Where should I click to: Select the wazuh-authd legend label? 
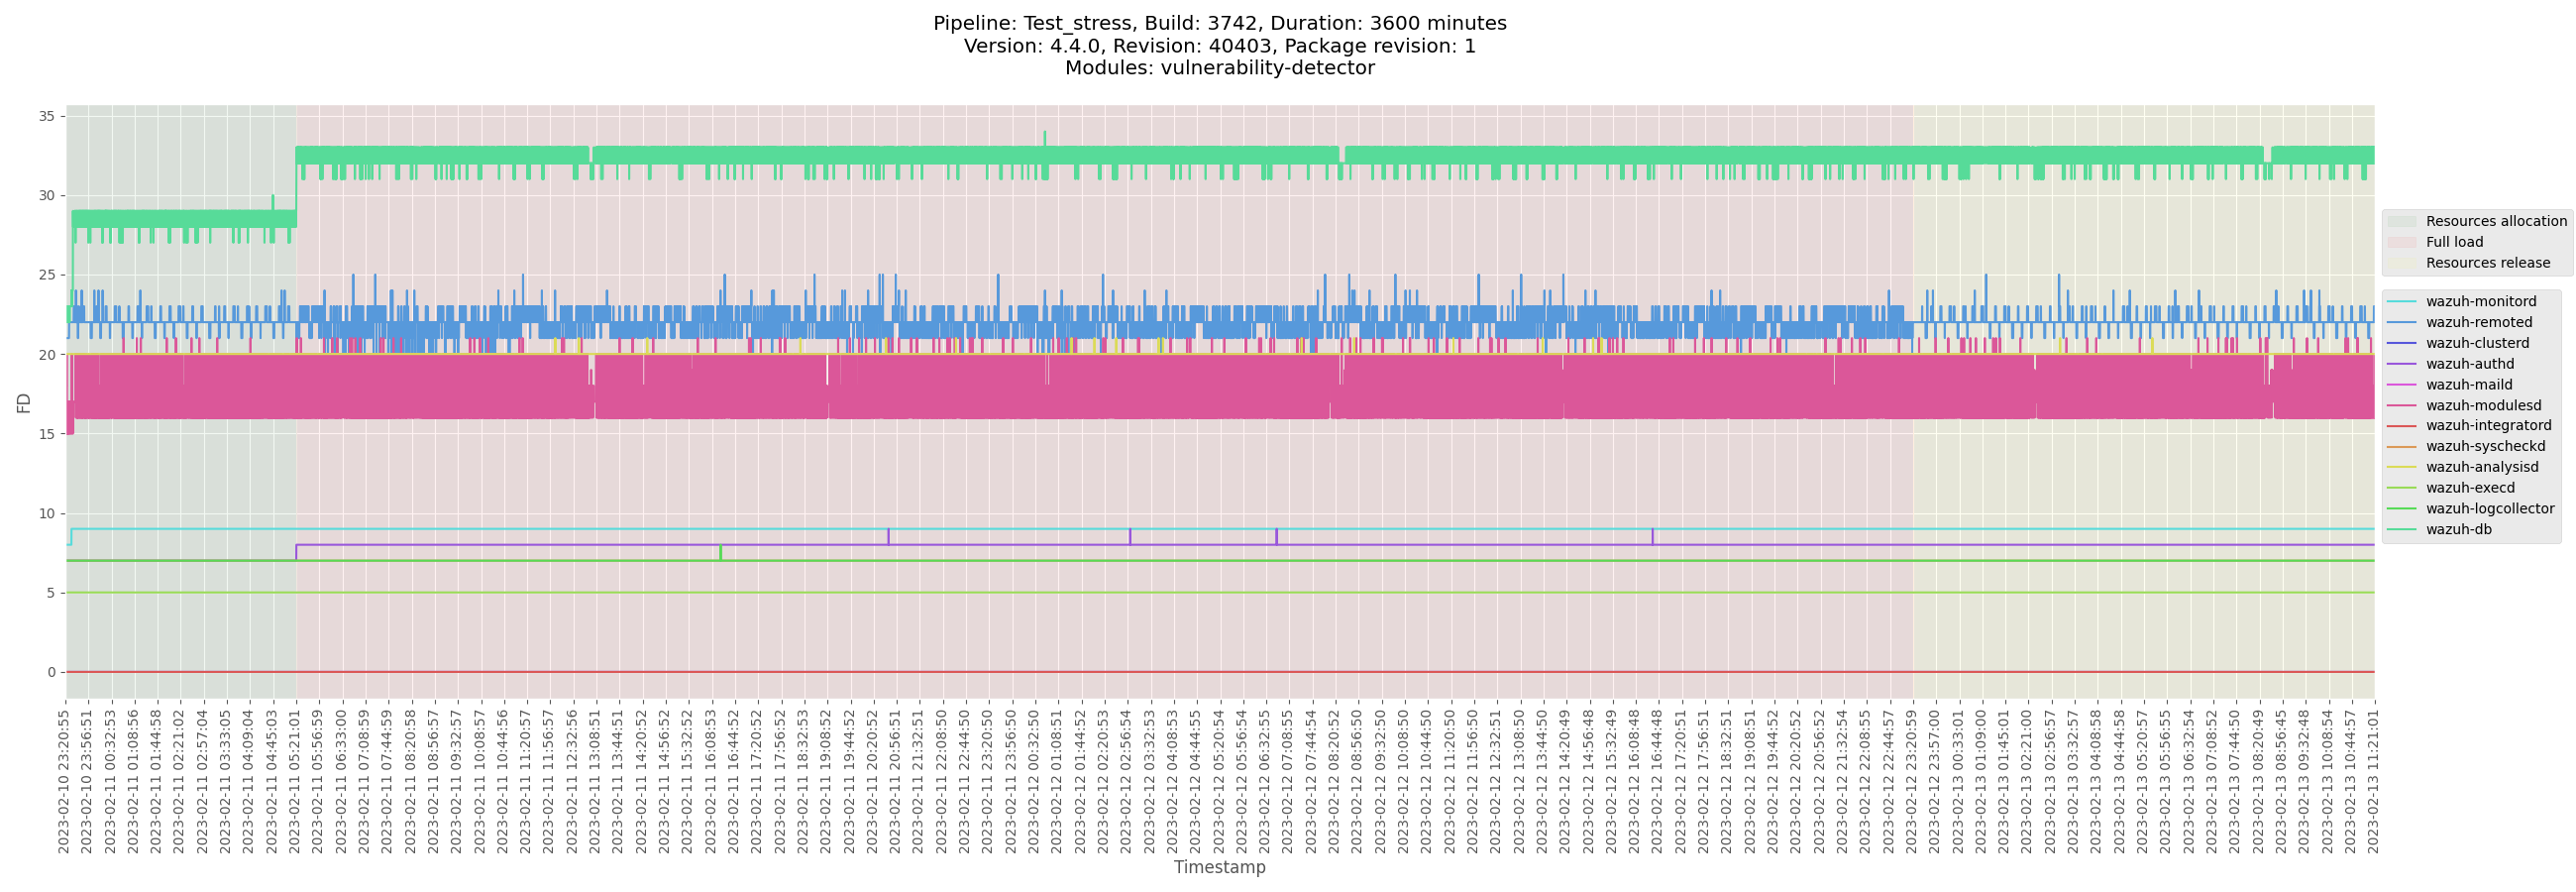[2469, 365]
